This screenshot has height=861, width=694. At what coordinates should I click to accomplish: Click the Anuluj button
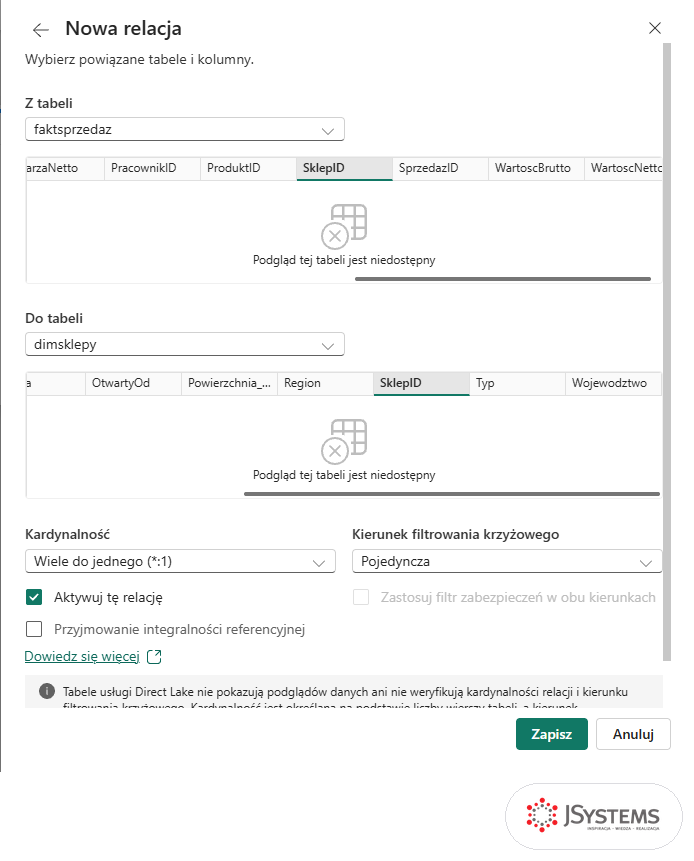633,734
